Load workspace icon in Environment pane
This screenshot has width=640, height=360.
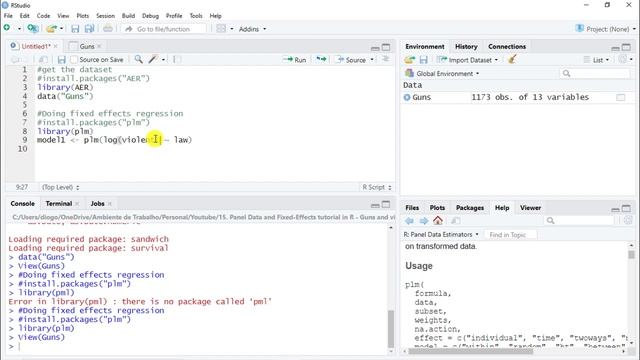[x=409, y=60]
